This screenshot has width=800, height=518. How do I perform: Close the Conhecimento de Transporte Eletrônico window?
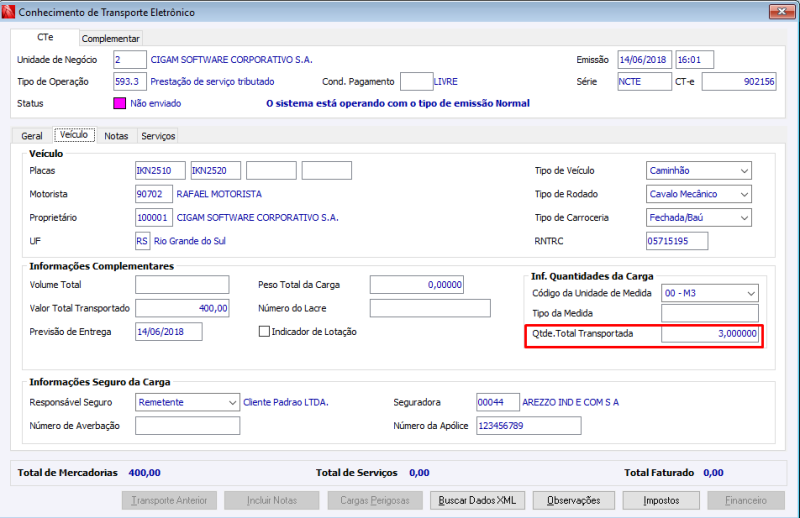(781, 11)
